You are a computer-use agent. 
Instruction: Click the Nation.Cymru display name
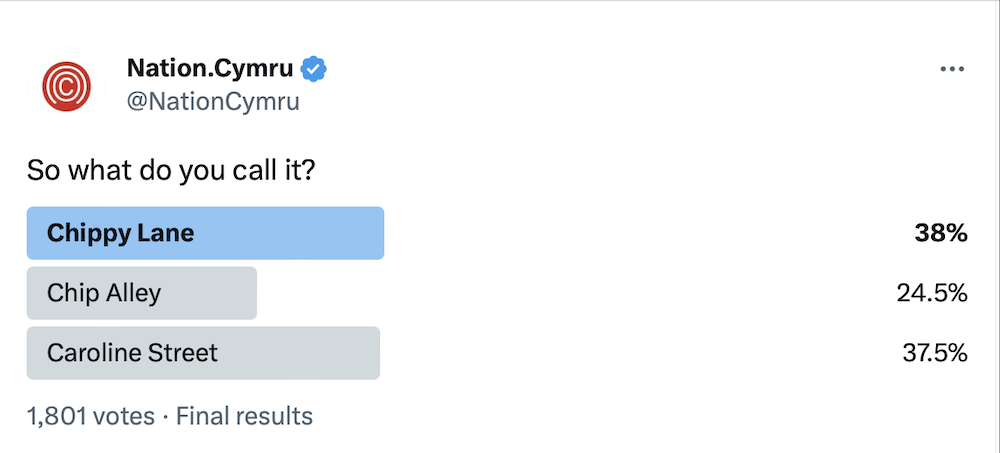point(210,68)
